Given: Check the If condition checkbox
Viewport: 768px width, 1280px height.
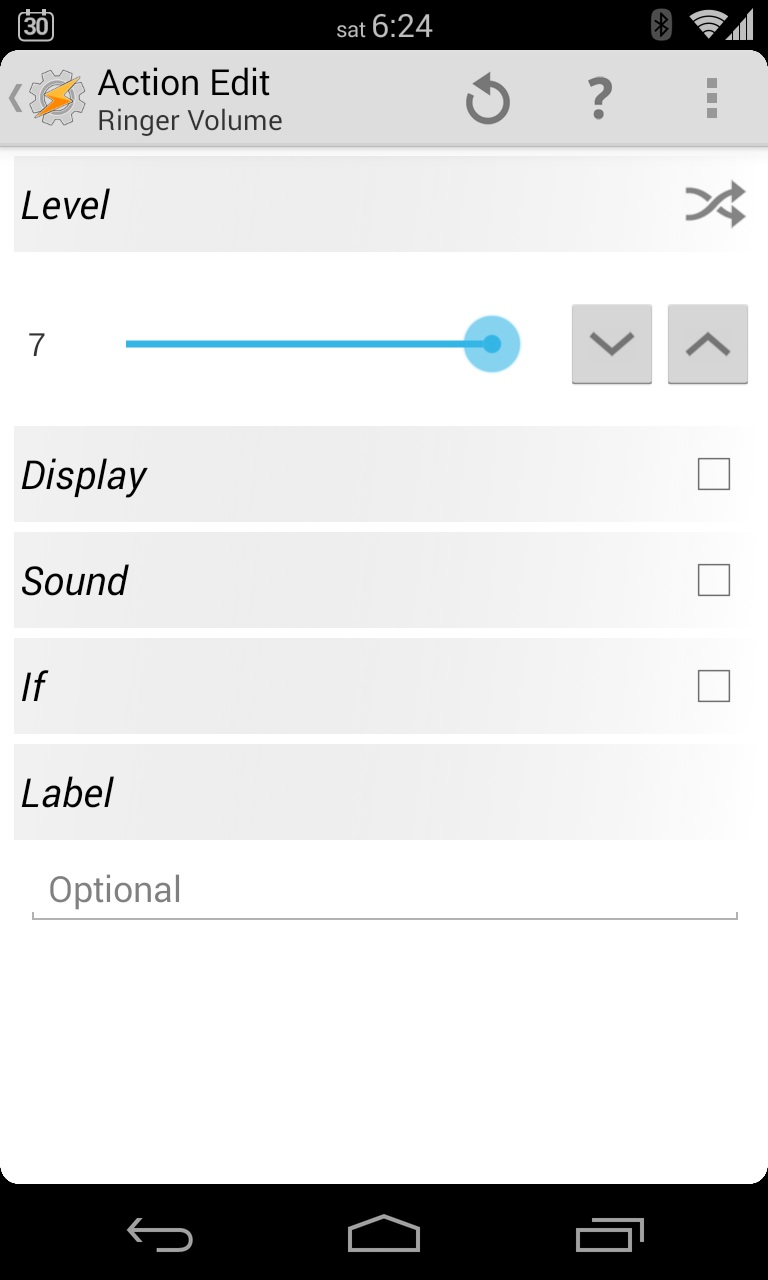Looking at the screenshot, I should 714,686.
